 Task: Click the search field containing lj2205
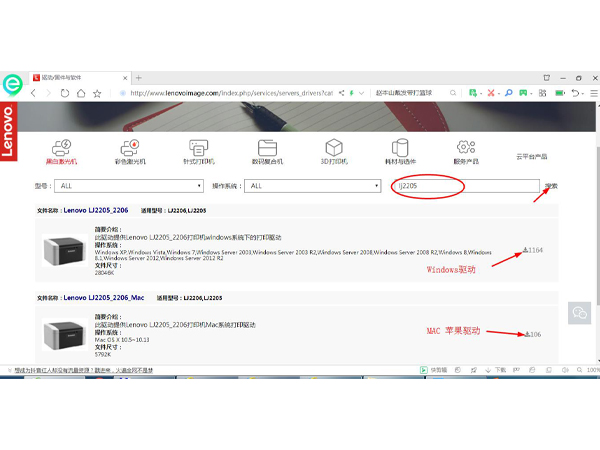pos(465,186)
